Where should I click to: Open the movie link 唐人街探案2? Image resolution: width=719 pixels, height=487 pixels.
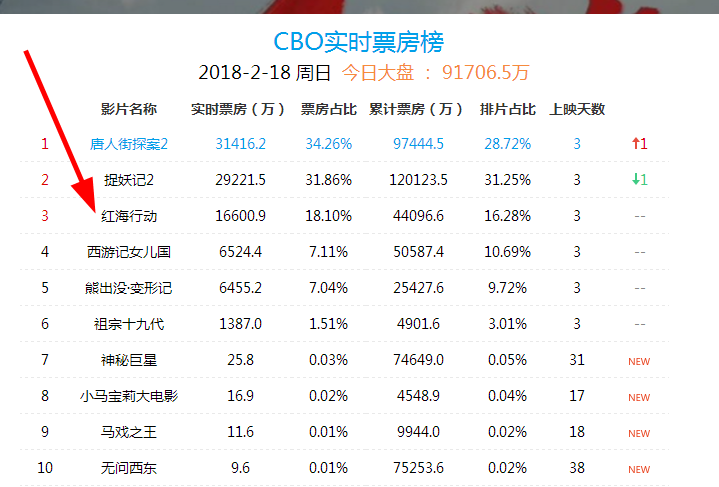point(129,144)
